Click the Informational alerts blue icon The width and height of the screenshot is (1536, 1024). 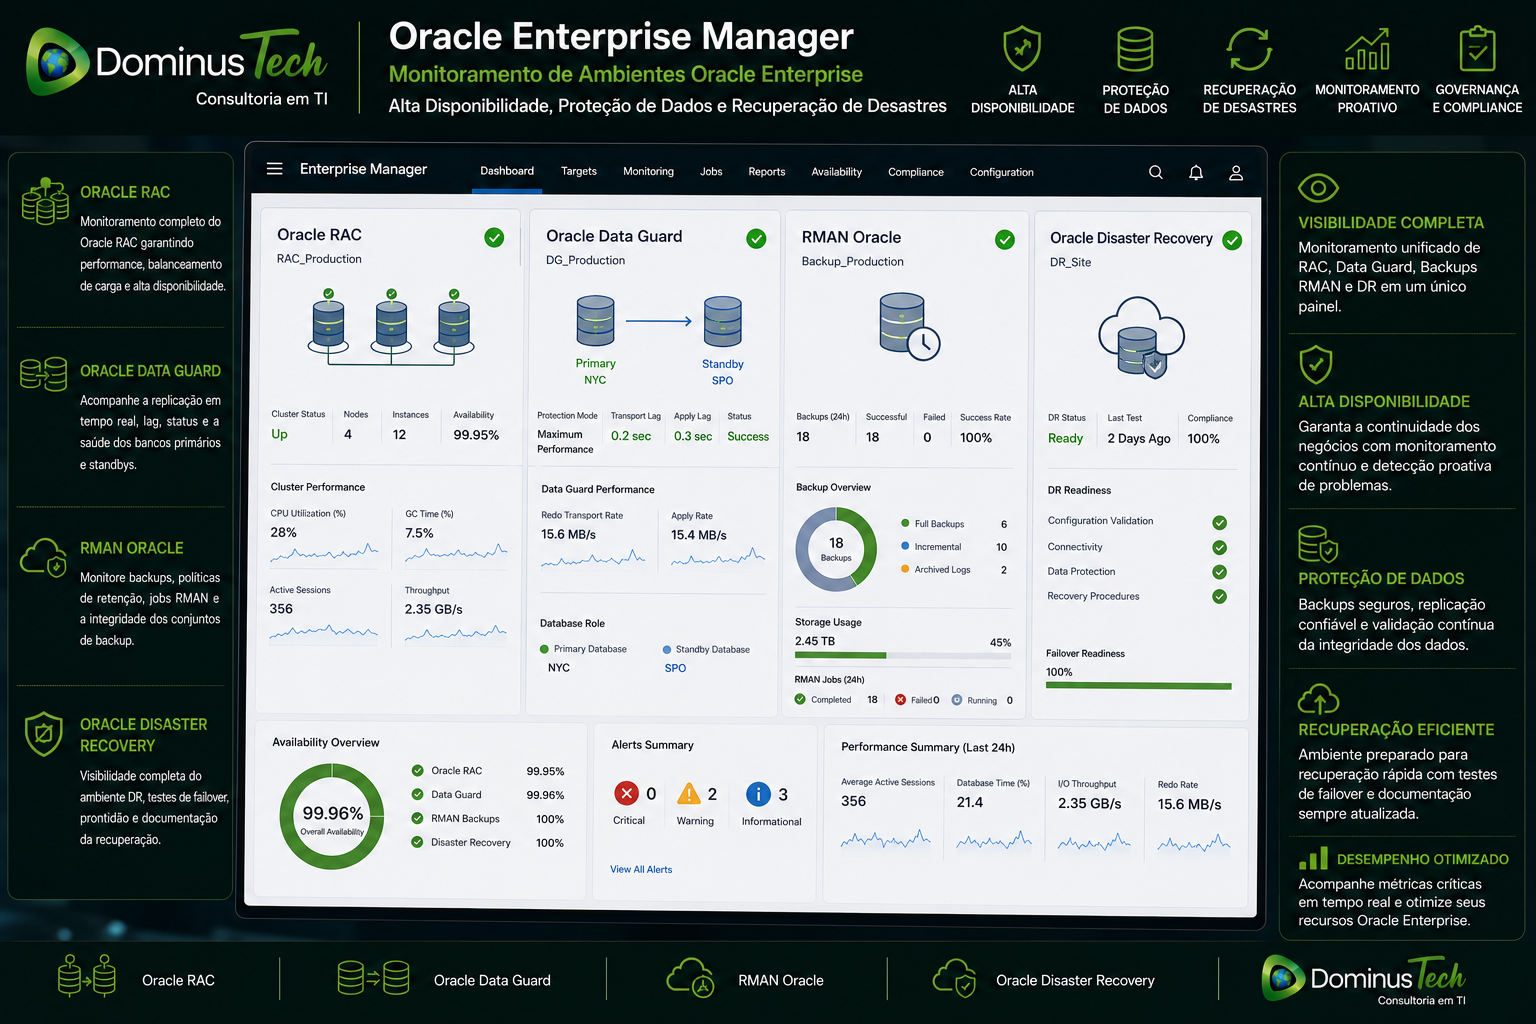click(758, 794)
